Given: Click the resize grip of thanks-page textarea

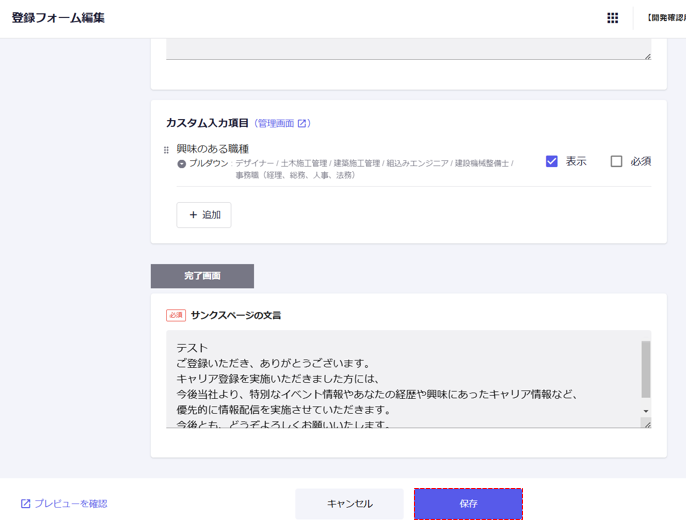Looking at the screenshot, I should coord(647,424).
